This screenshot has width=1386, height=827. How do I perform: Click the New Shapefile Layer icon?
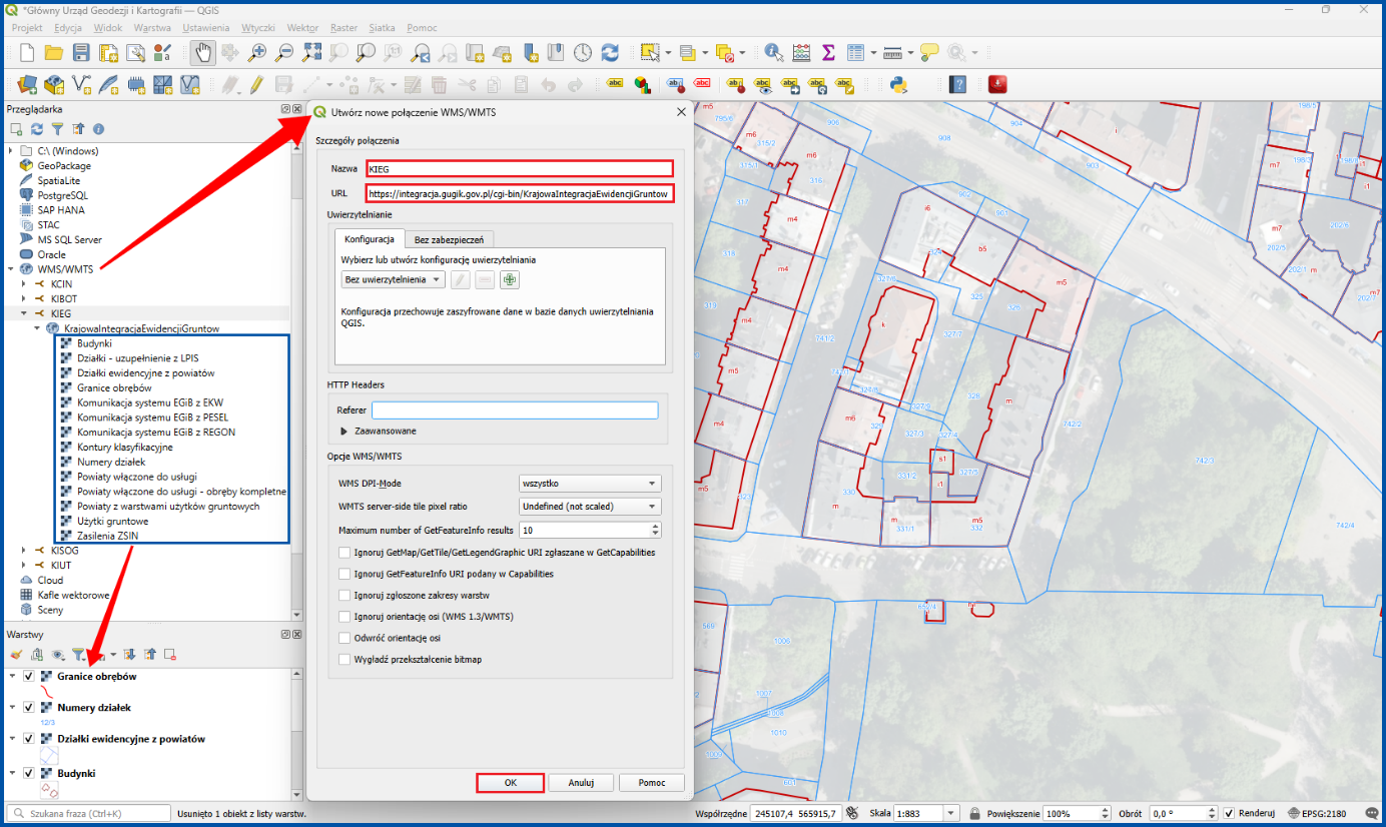(x=80, y=85)
